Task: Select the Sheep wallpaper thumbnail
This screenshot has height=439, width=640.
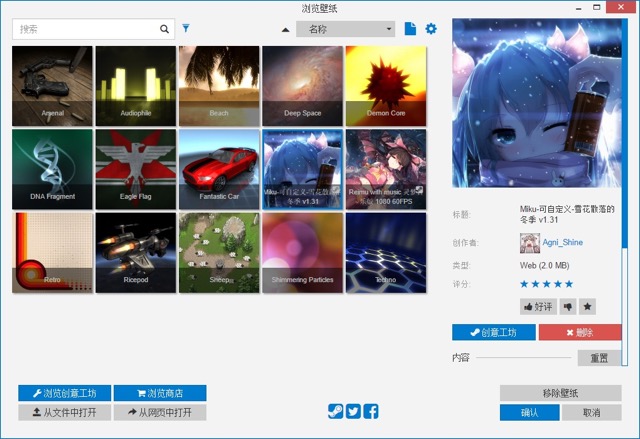Action: (219, 253)
